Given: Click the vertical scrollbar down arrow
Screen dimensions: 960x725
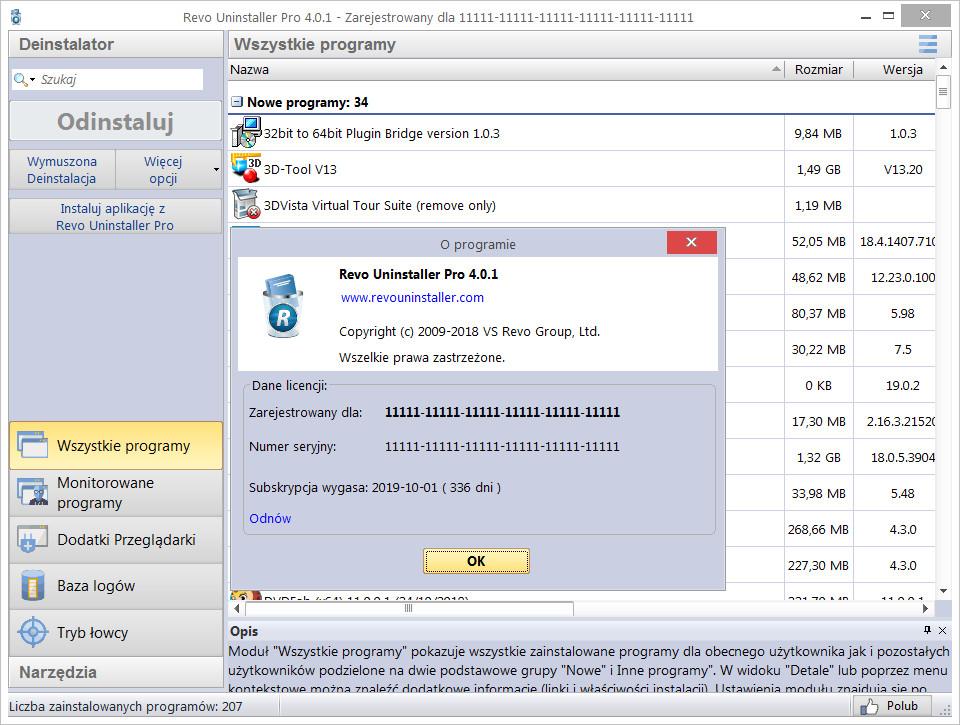Looking at the screenshot, I should pos(943,591).
